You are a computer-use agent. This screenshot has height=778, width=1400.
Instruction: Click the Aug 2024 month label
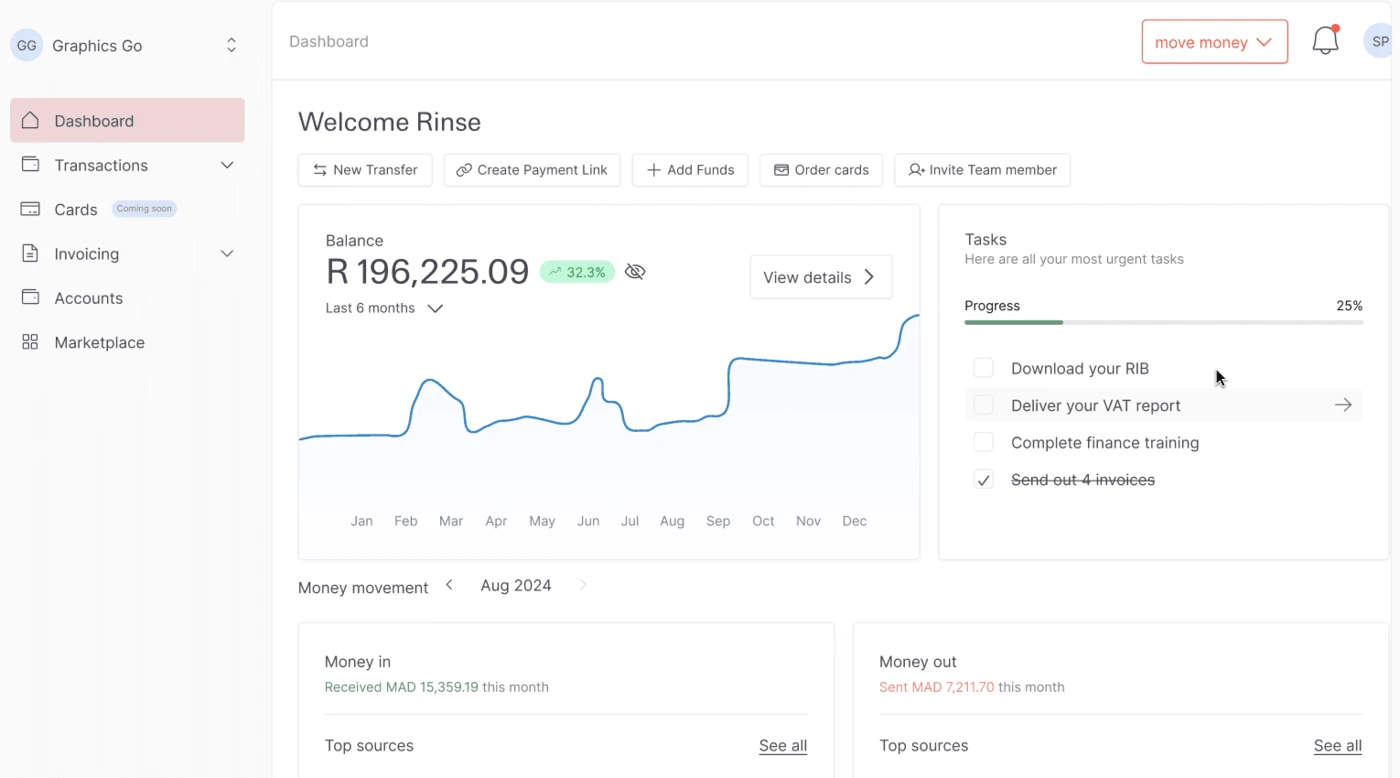[516, 585]
